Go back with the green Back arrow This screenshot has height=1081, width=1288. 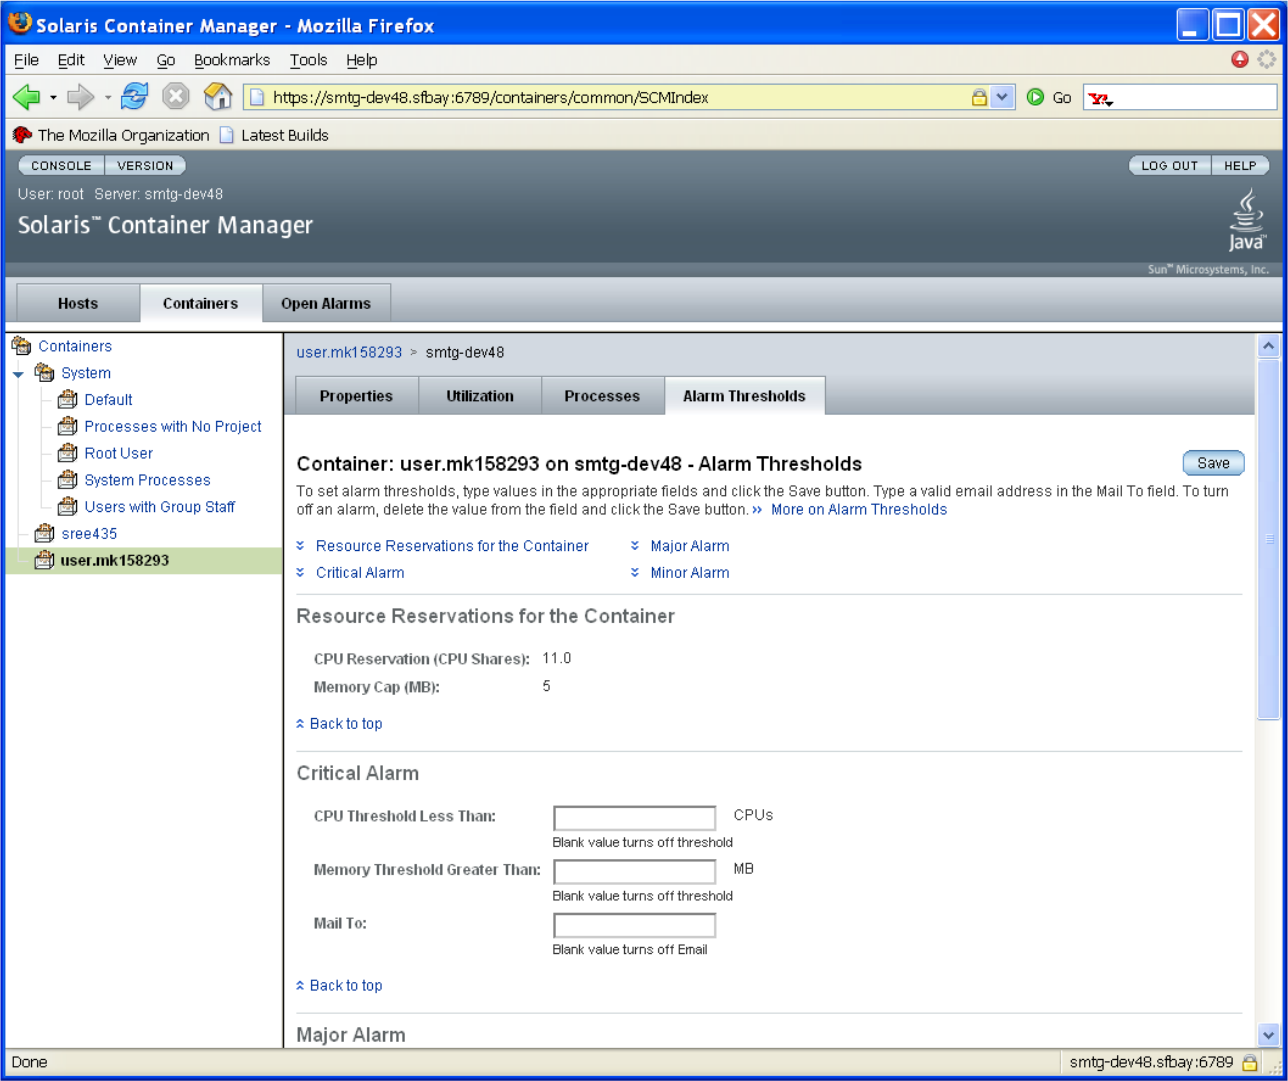[x=27, y=97]
